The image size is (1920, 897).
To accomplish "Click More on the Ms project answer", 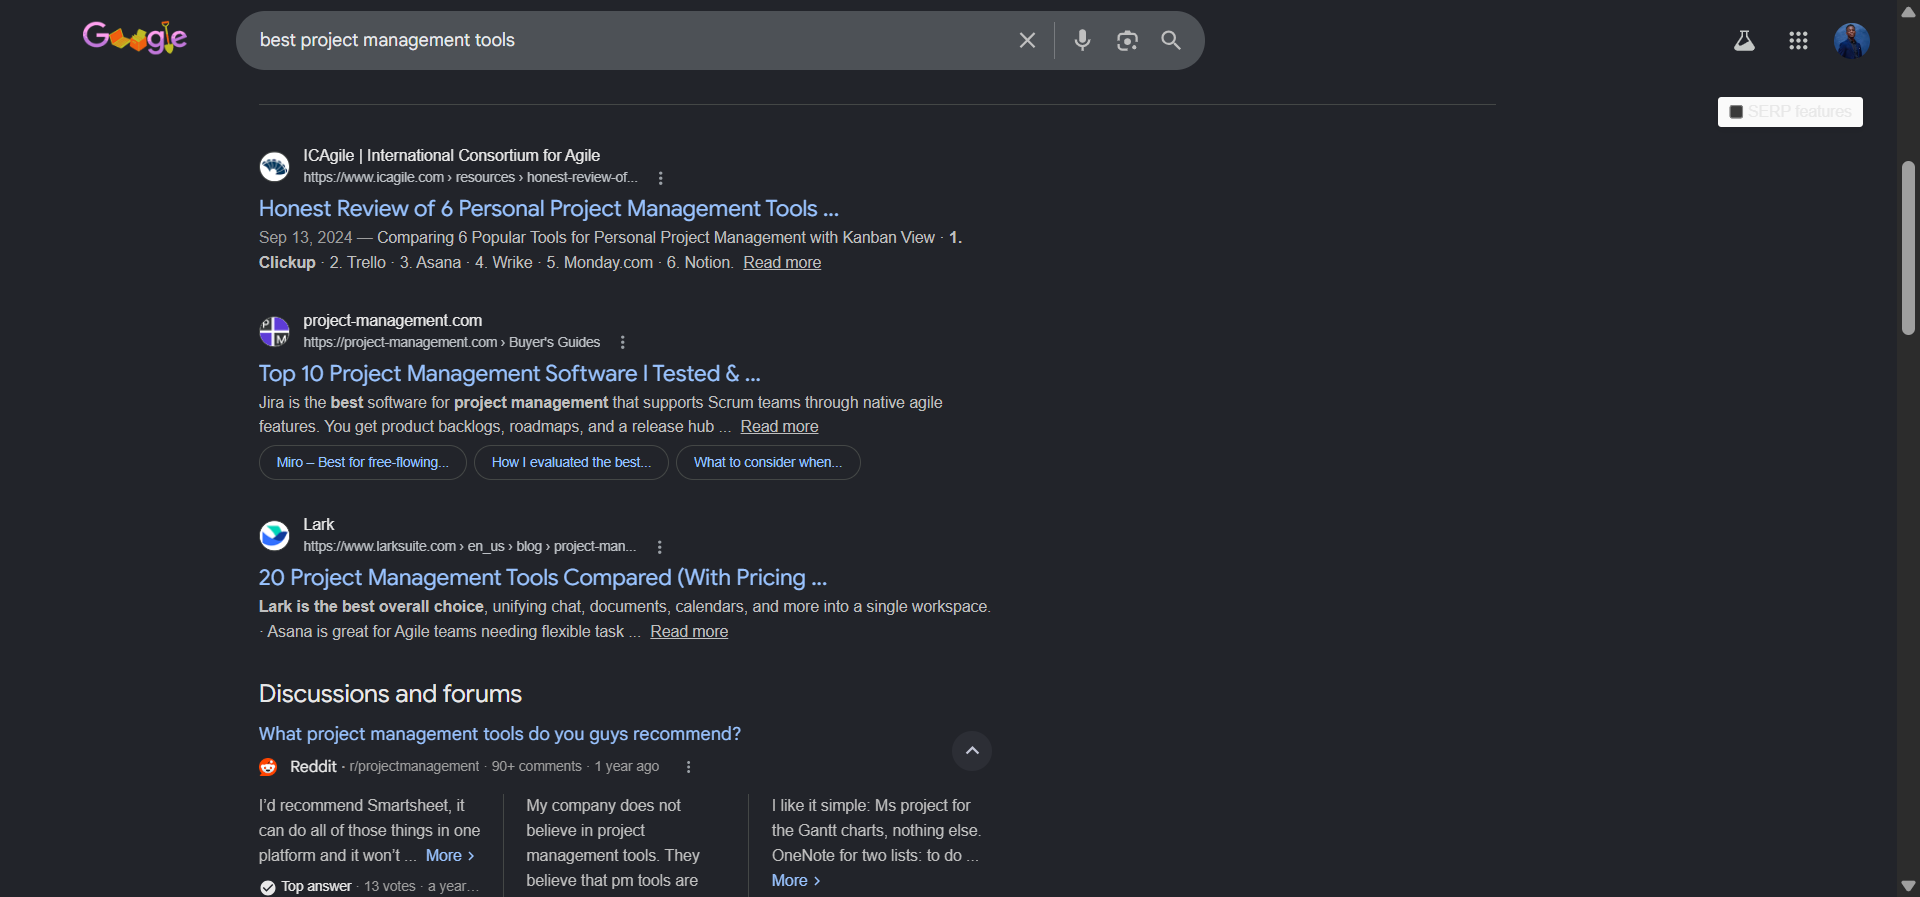I will point(796,881).
